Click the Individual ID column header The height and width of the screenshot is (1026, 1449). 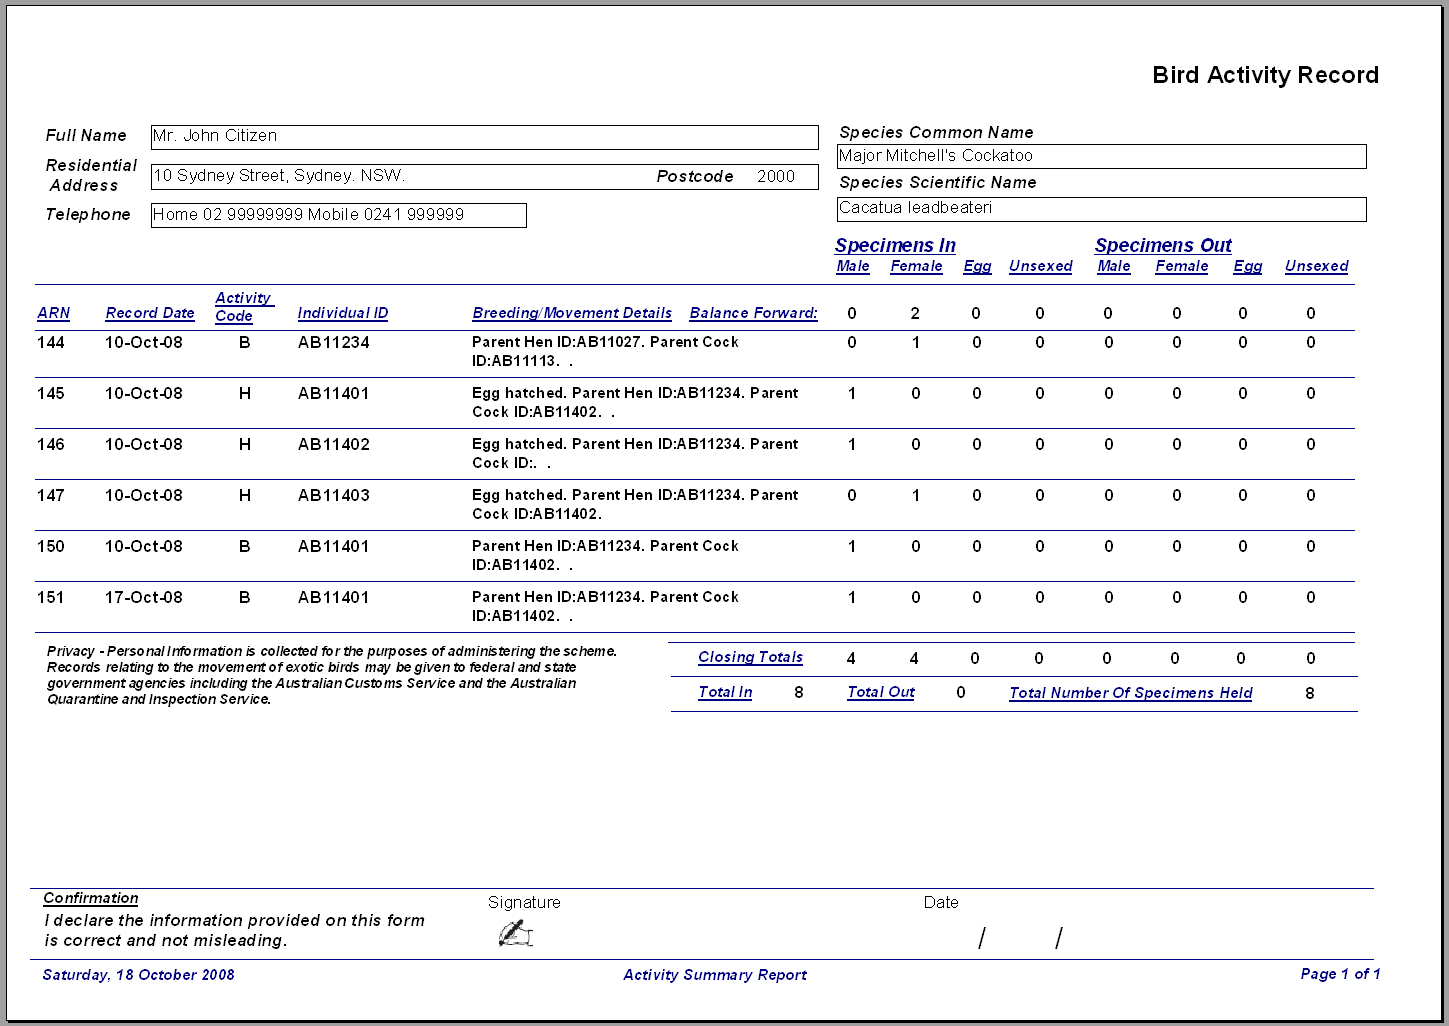[343, 313]
